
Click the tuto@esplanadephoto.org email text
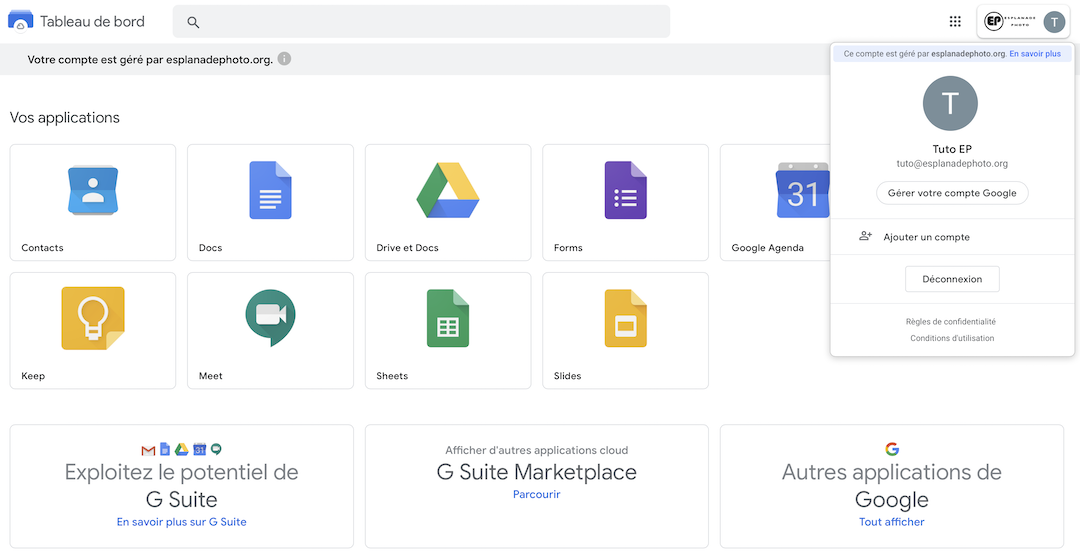[952, 164]
